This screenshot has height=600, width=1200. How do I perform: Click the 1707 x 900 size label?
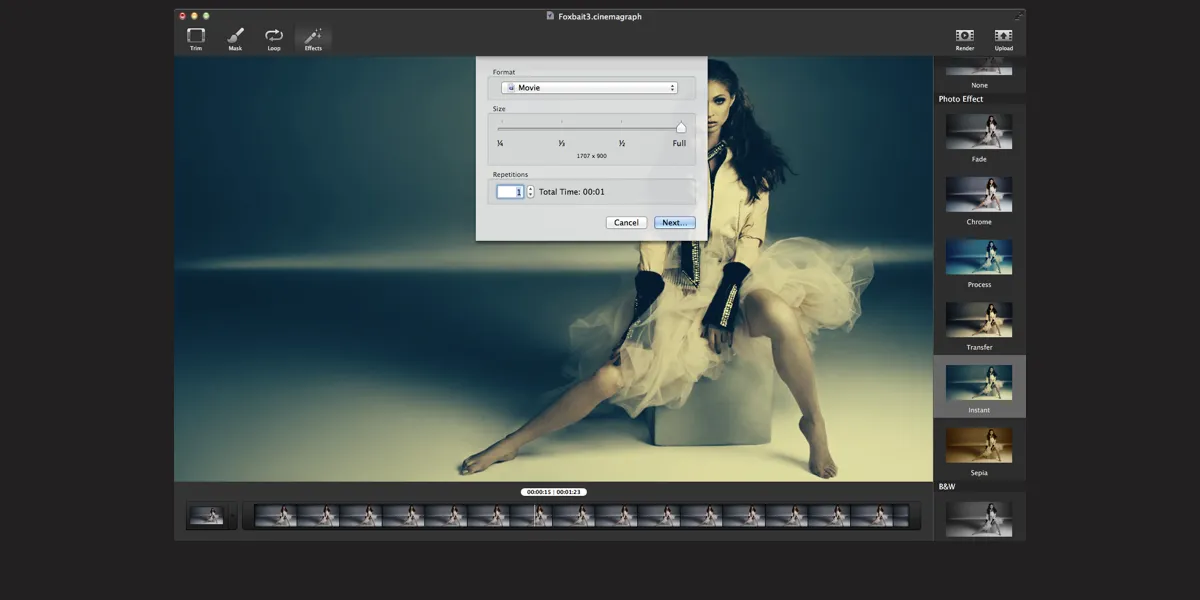pyautogui.click(x=592, y=156)
